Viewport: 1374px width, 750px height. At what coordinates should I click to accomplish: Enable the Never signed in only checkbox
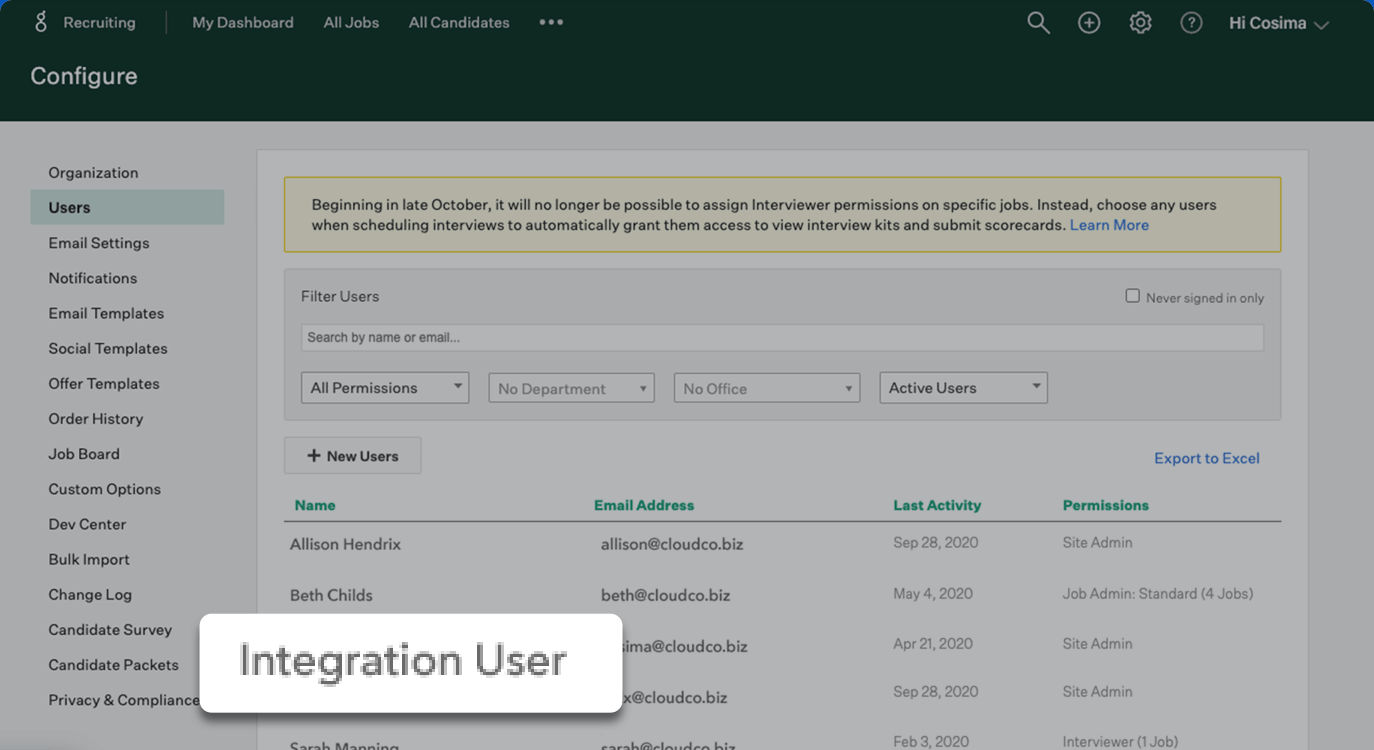(1132, 296)
